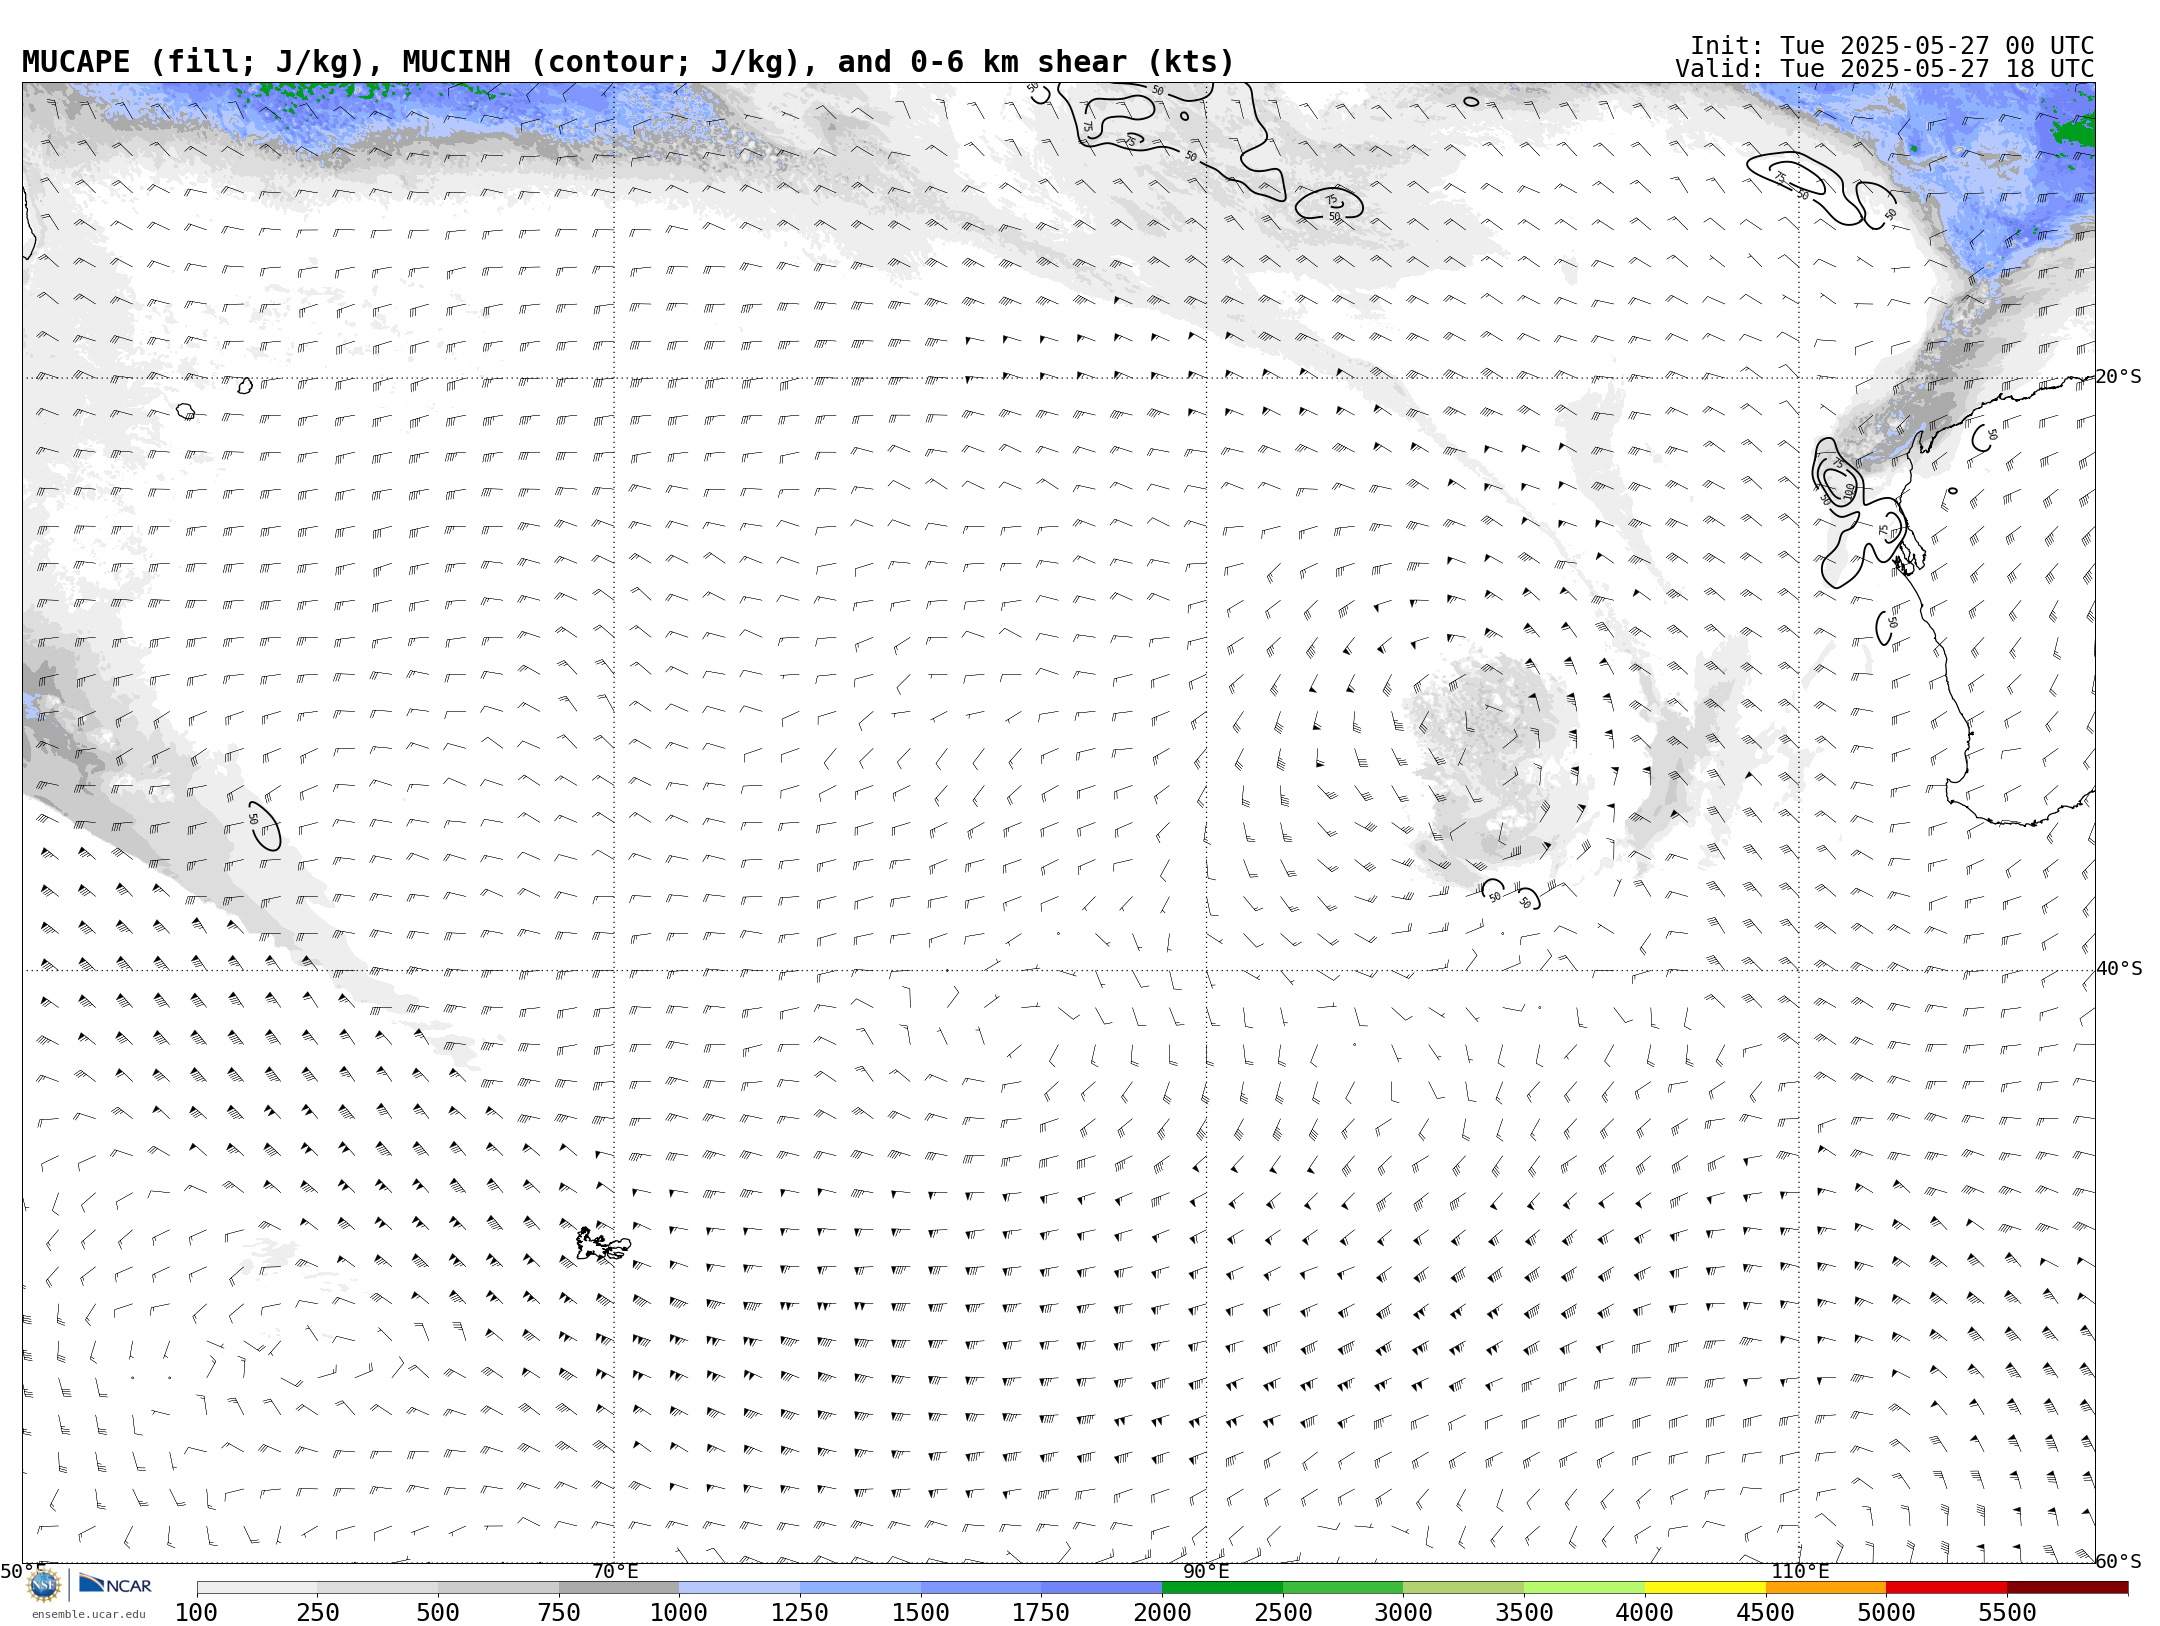Select the Valid Tue 2025-05-27 18 UTC text

(x=1885, y=69)
